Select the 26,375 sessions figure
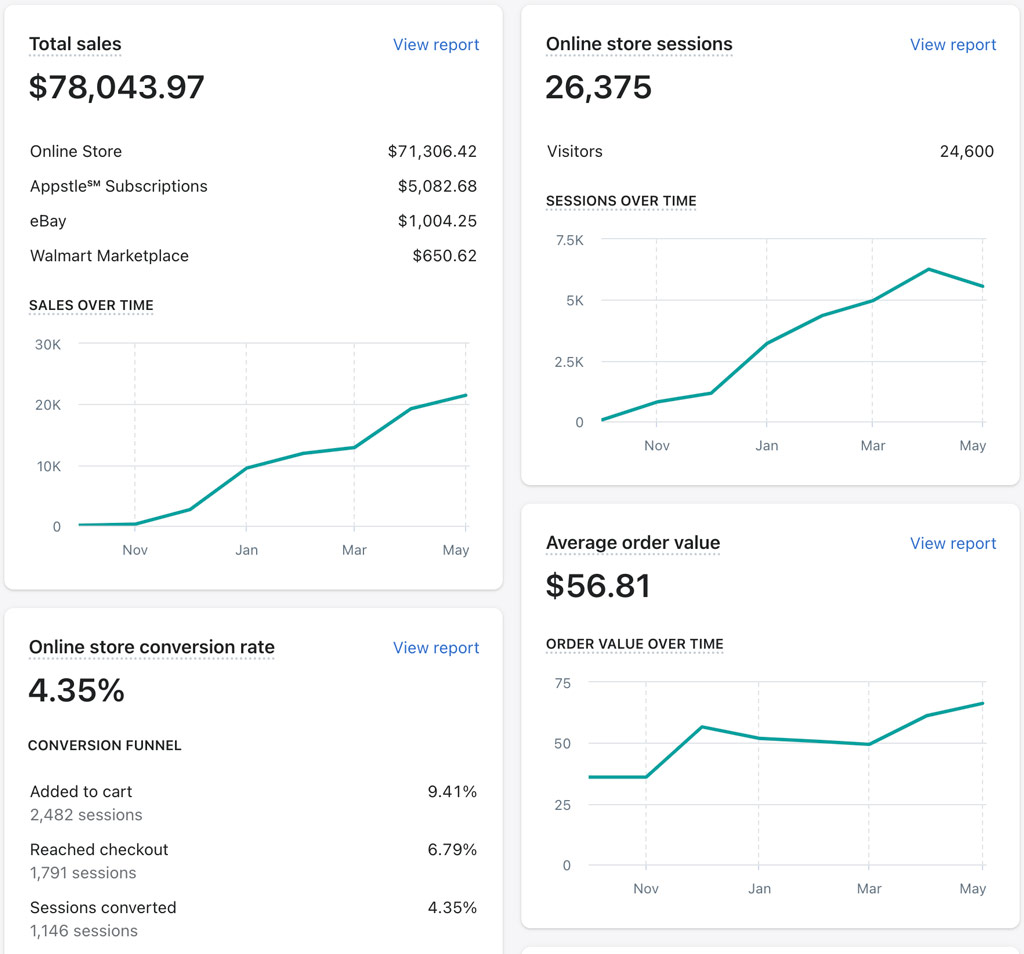This screenshot has height=954, width=1024. pos(598,87)
